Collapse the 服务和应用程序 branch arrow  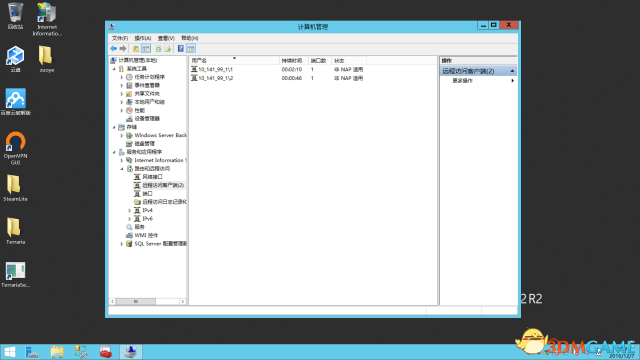click(x=114, y=152)
